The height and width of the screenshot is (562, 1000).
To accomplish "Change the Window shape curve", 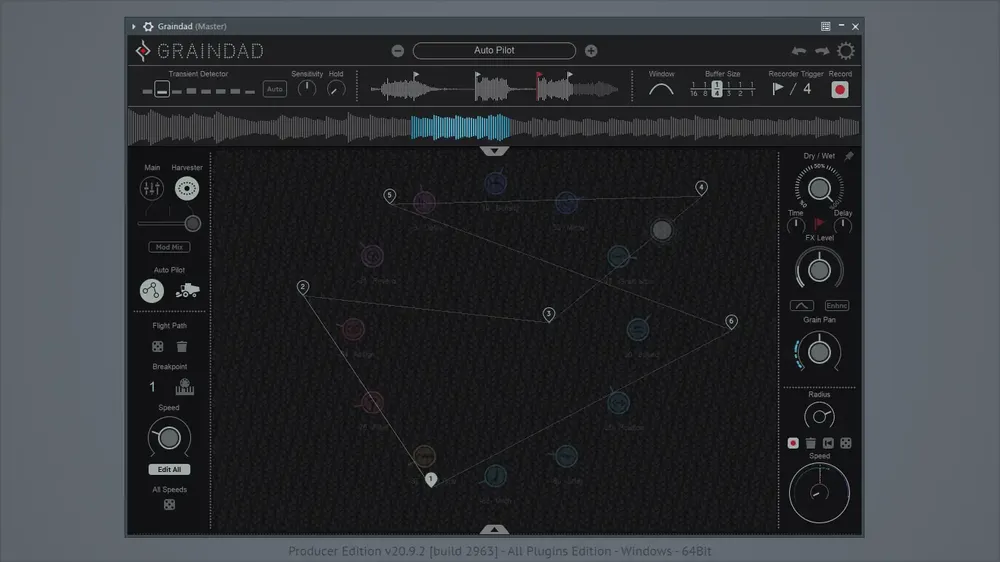I will [661, 89].
